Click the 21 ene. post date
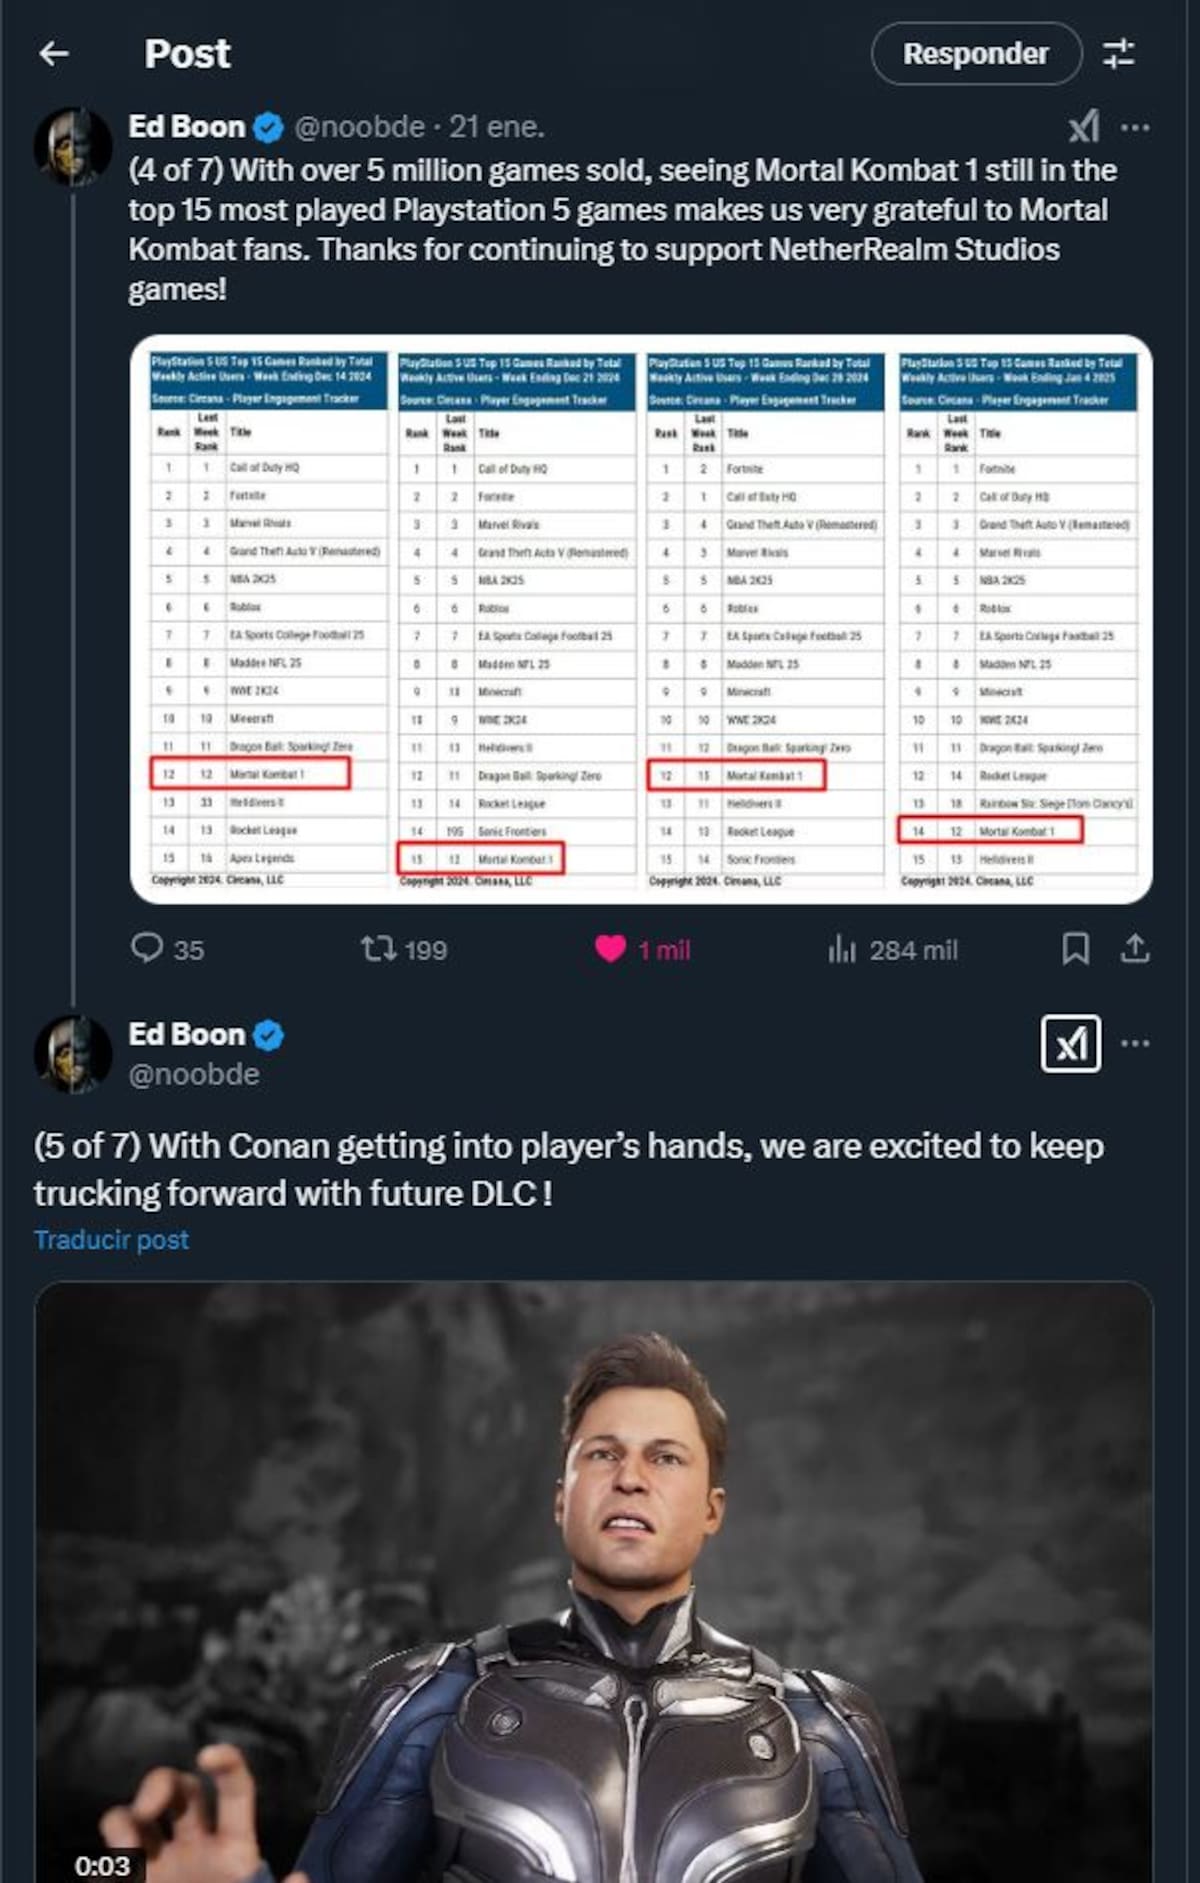This screenshot has height=1883, width=1200. [497, 127]
